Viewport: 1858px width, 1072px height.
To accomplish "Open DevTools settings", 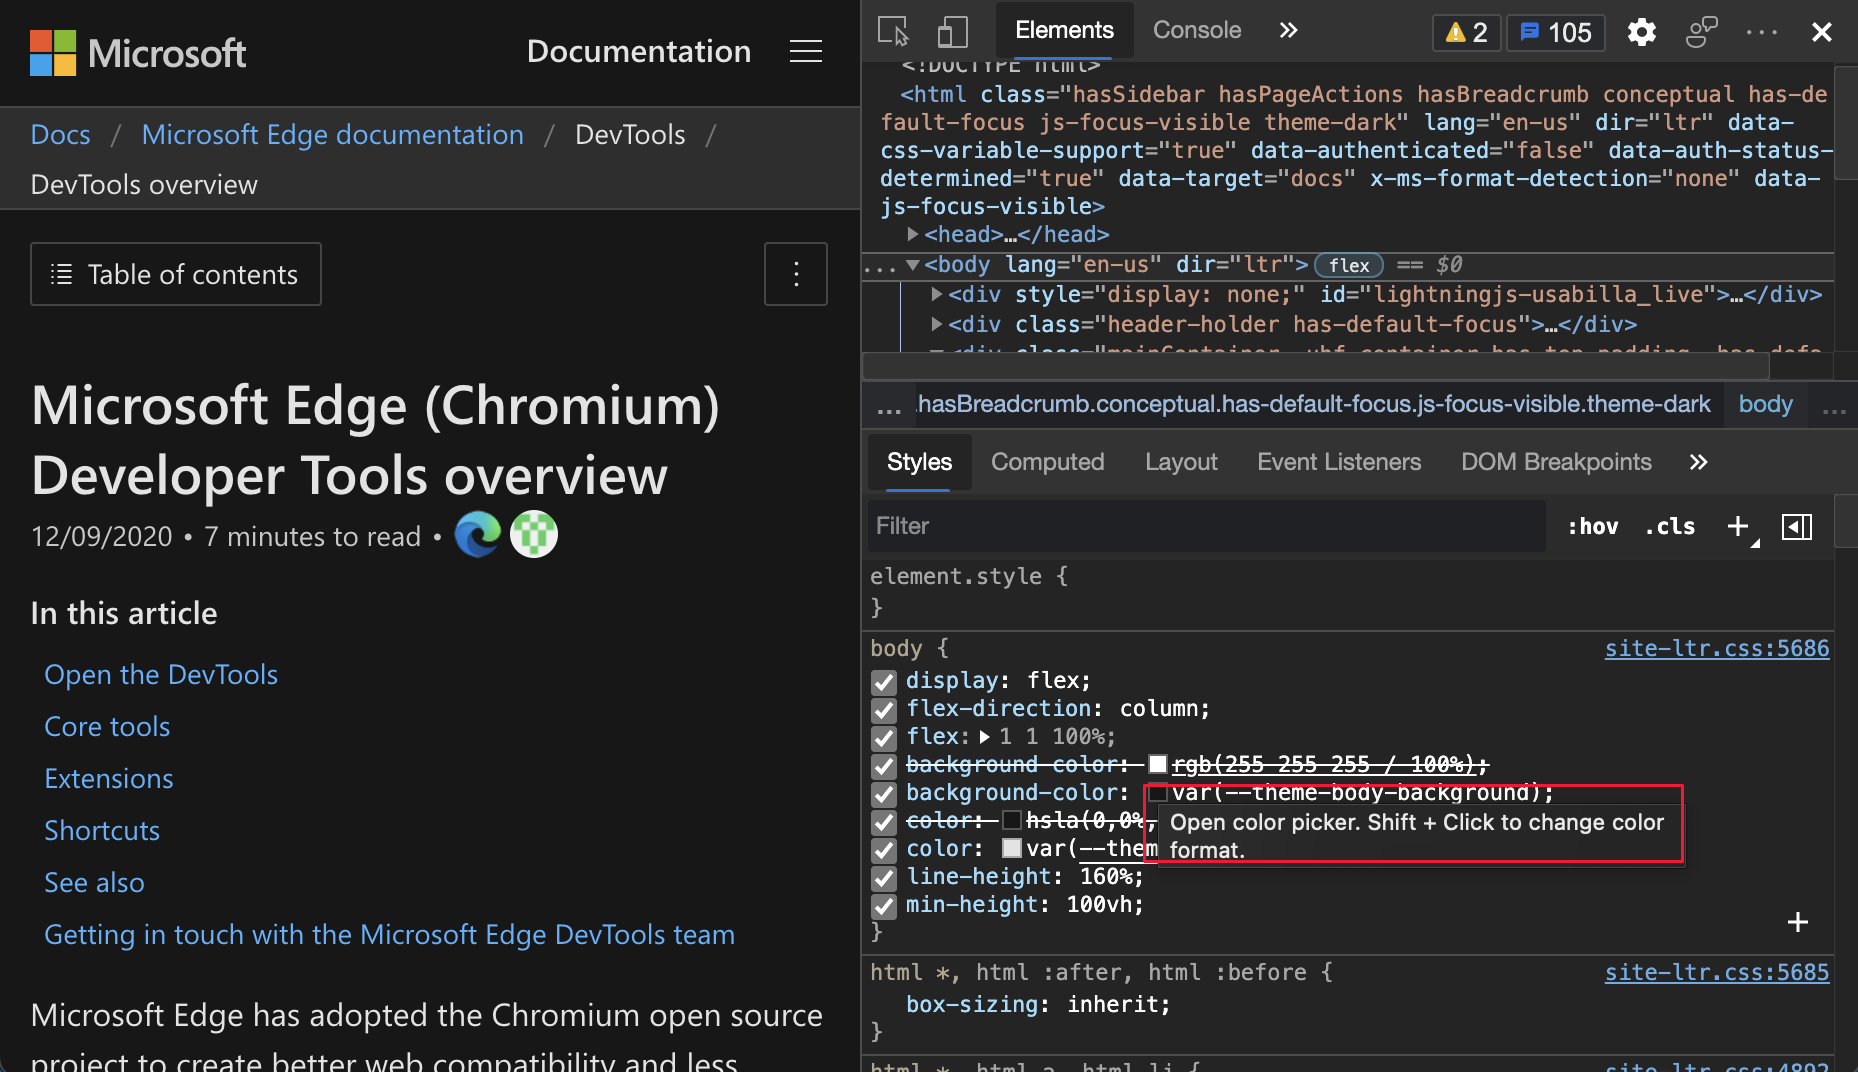I will [x=1641, y=31].
